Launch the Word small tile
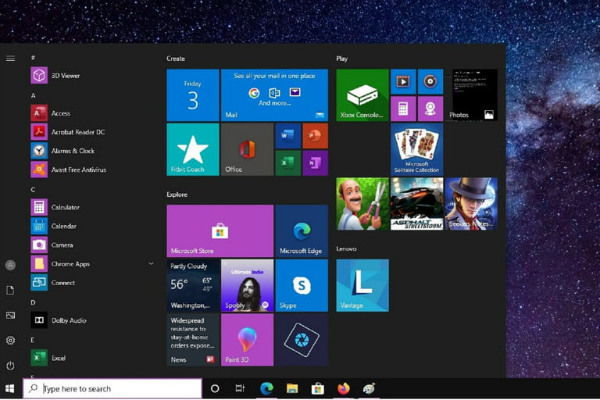The width and height of the screenshot is (600, 400). 288,136
